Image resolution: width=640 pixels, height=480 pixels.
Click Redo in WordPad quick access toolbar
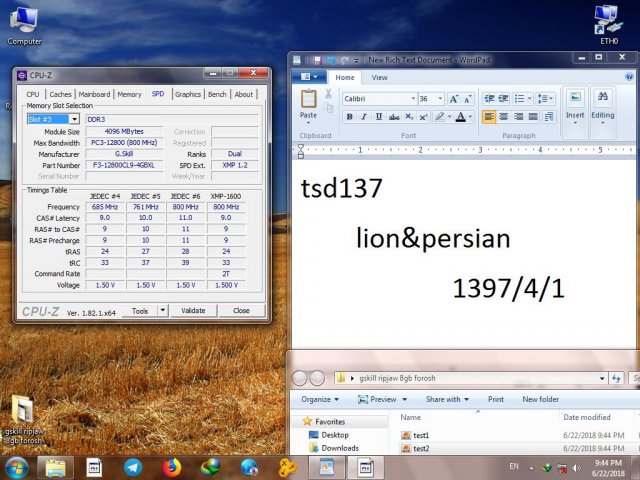344,60
